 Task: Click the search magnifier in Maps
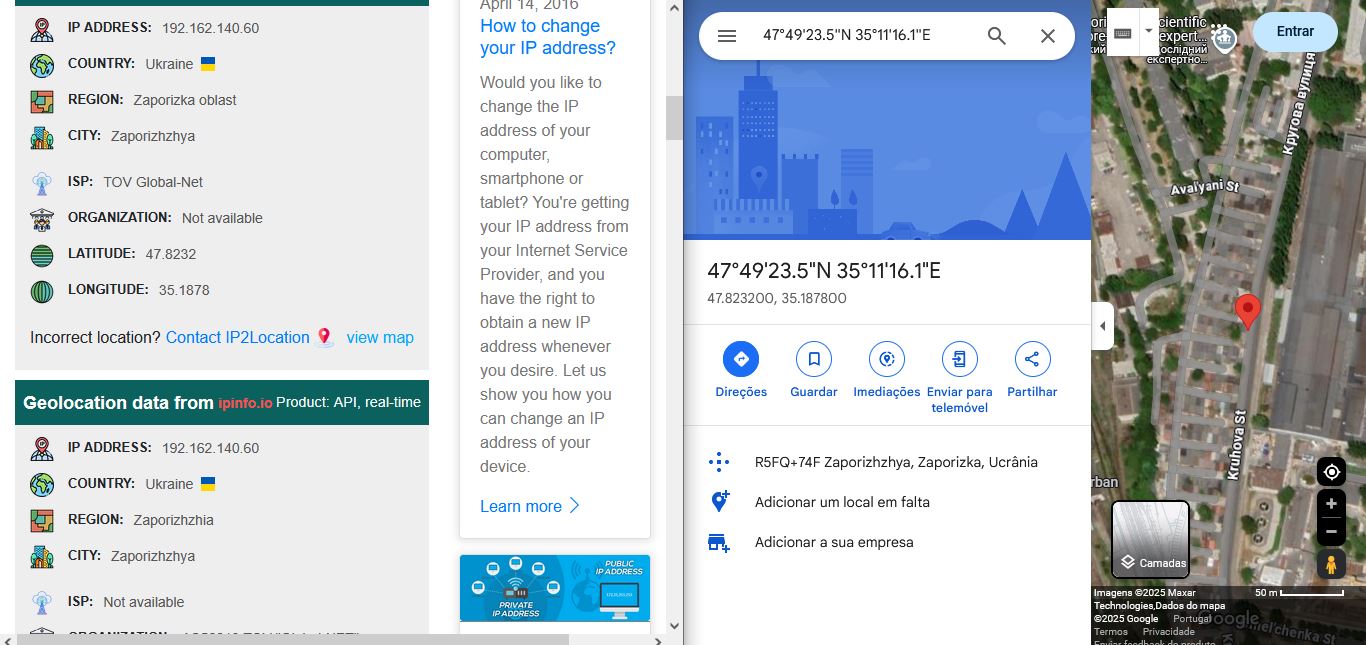(x=997, y=36)
